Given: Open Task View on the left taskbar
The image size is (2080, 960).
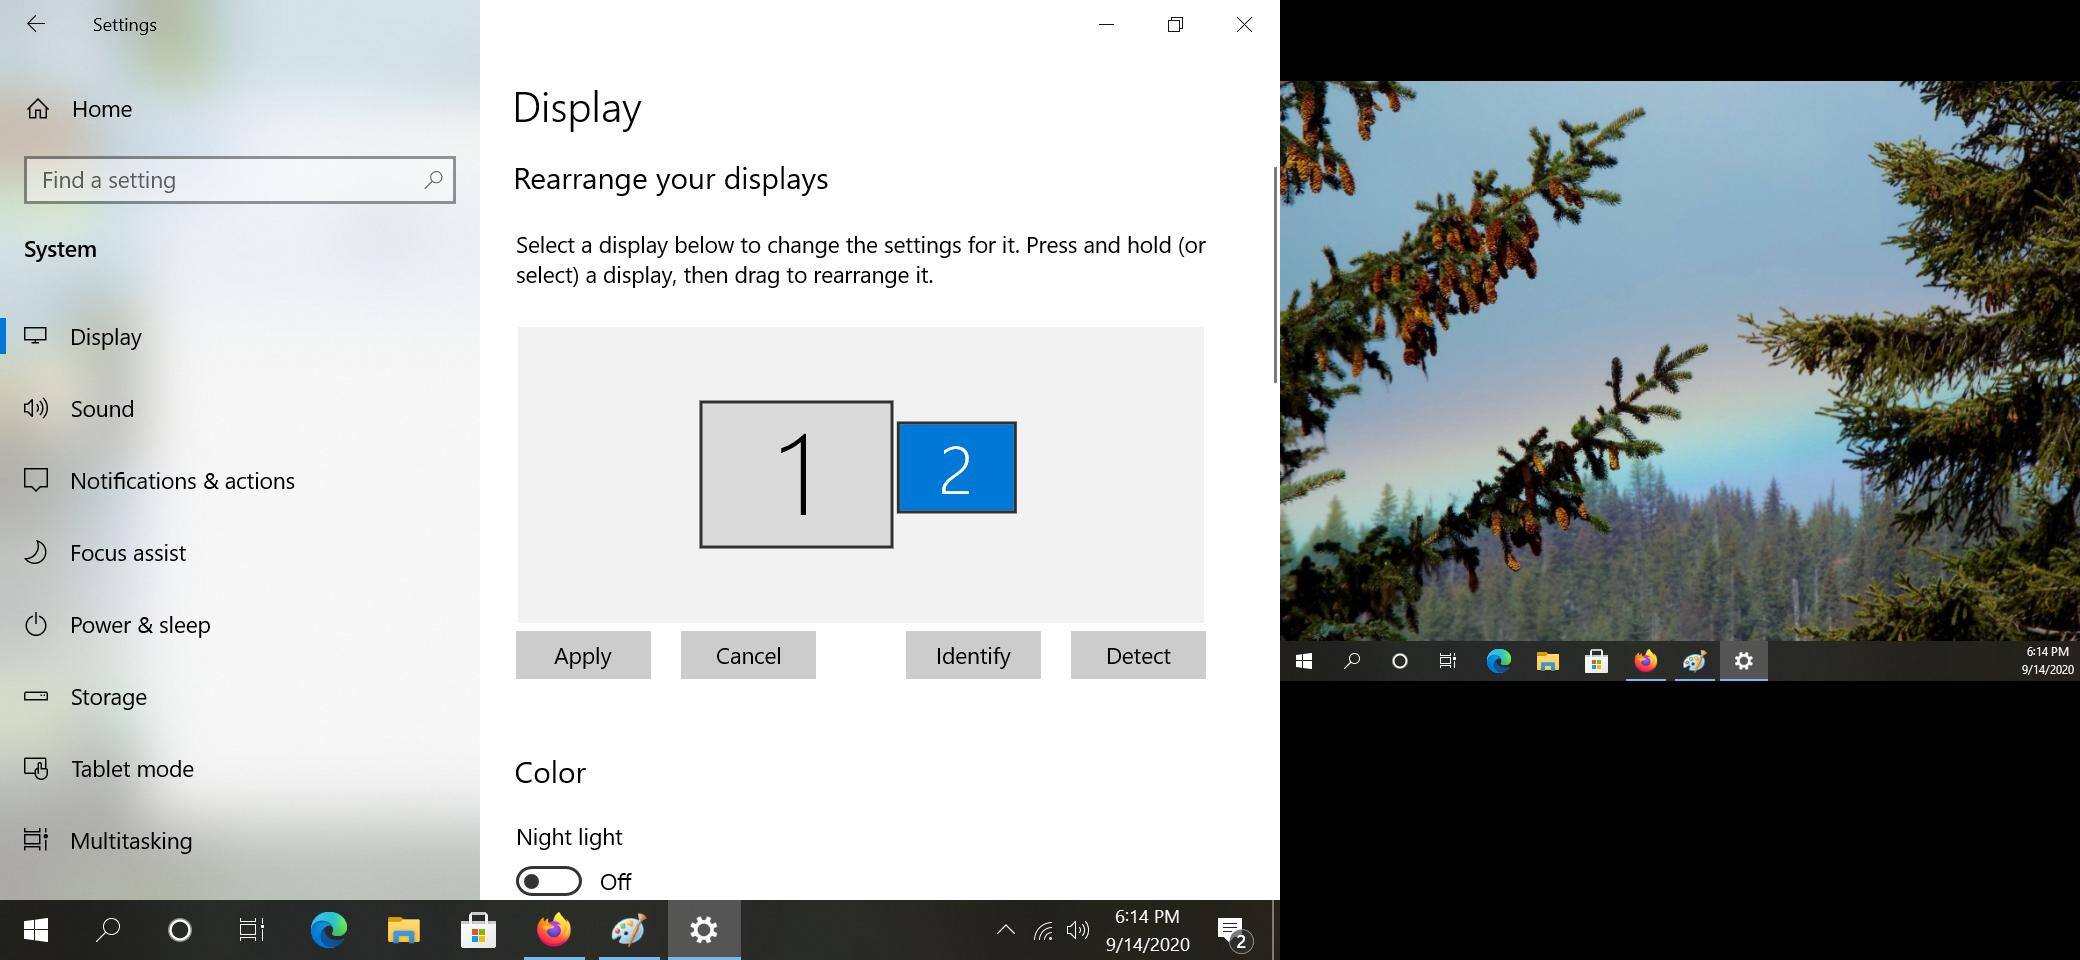Looking at the screenshot, I should tap(252, 930).
